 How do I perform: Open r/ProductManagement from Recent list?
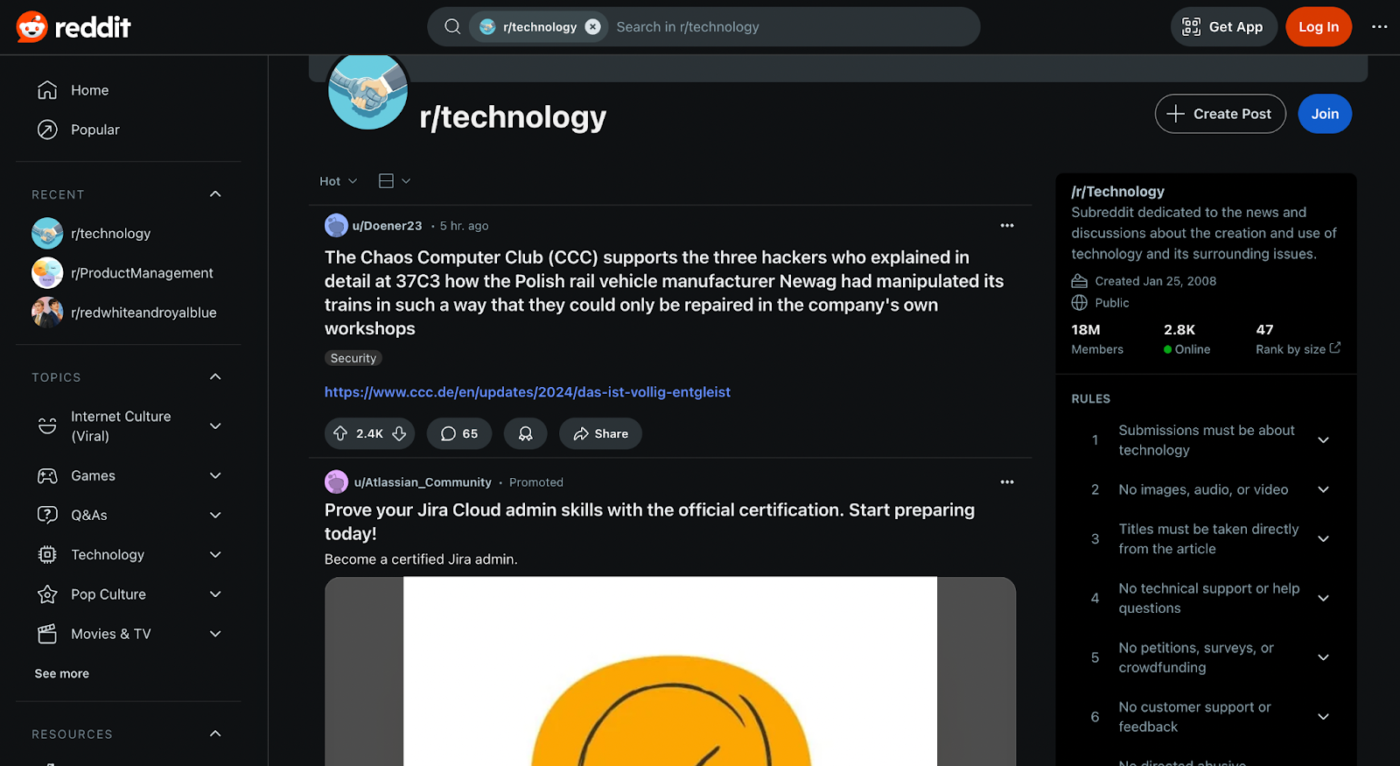pos(141,273)
